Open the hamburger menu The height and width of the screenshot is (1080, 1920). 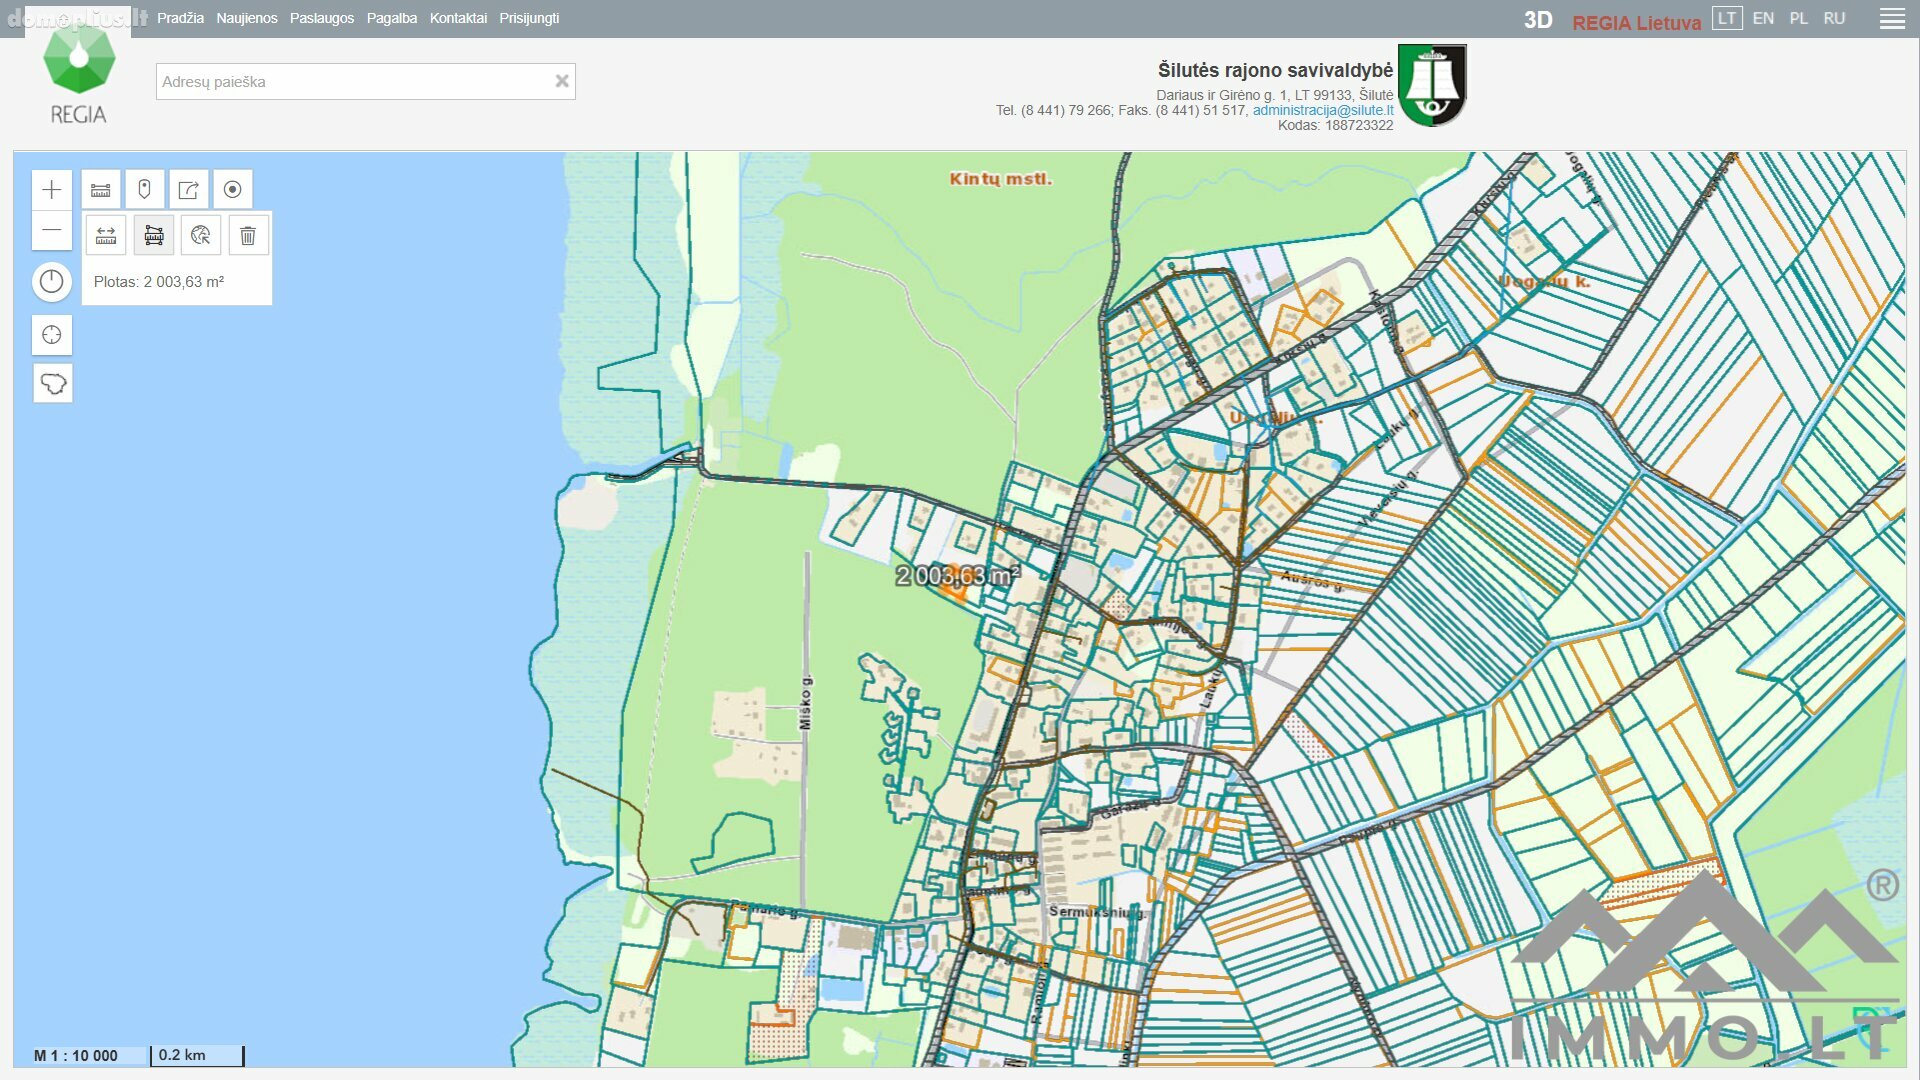coord(1892,19)
